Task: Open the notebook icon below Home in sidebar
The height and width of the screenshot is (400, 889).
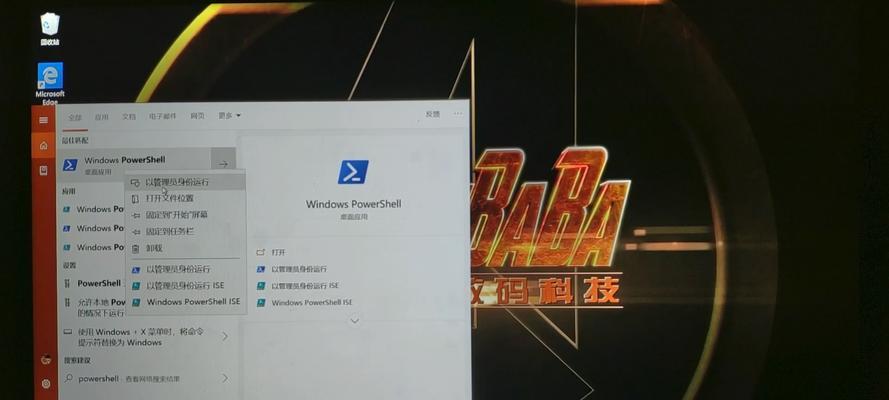Action: 44,171
